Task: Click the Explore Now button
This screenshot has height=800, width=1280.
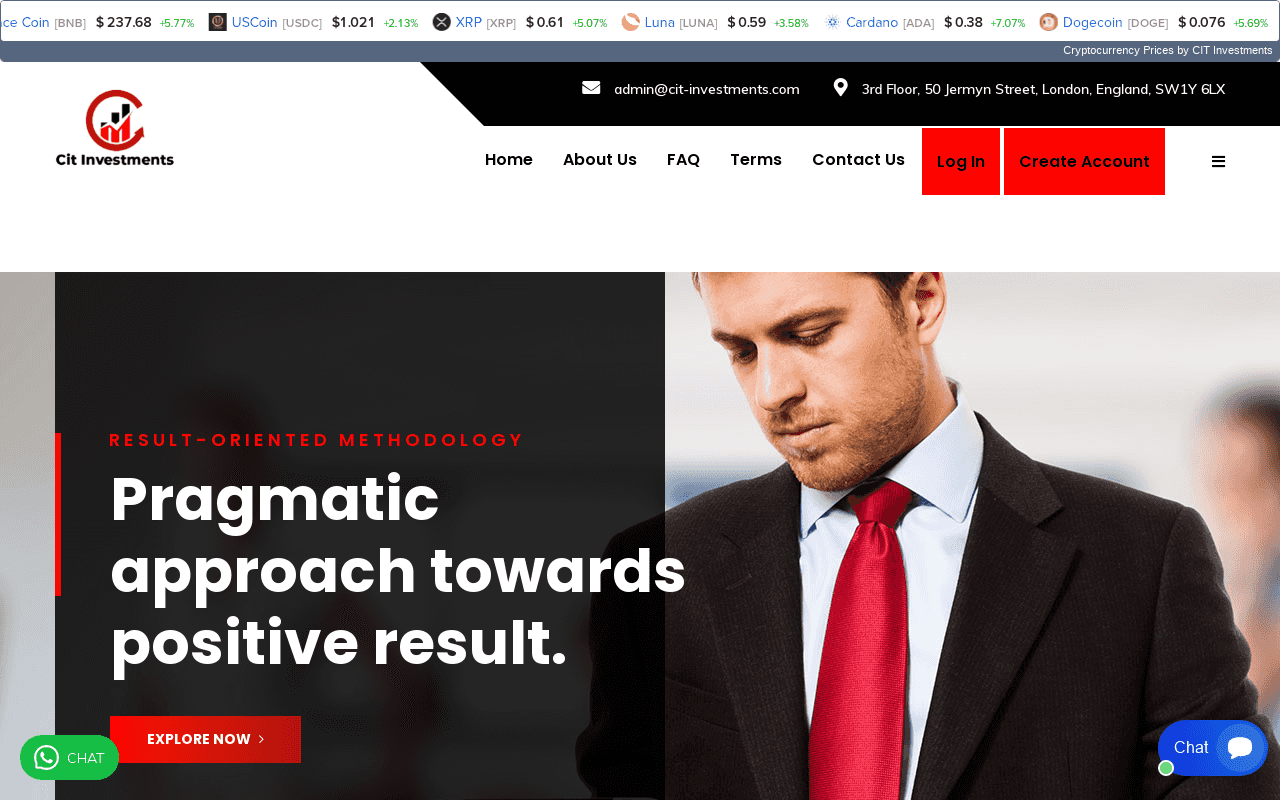Action: [x=205, y=739]
